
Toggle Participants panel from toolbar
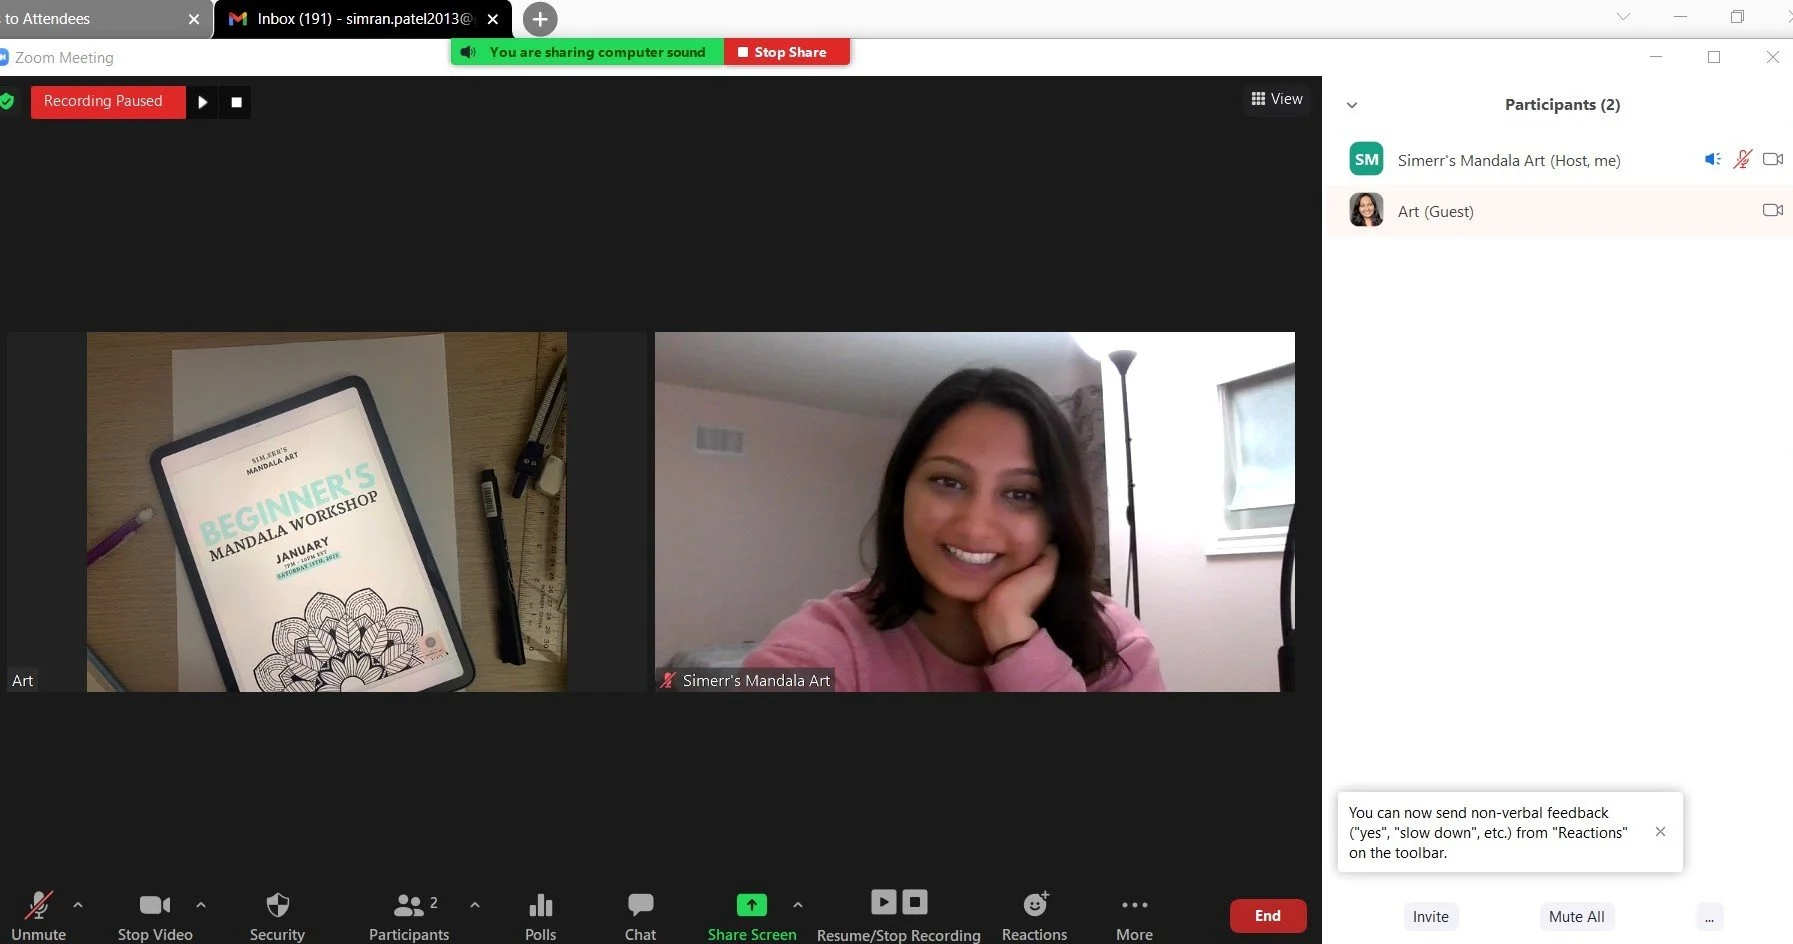tap(409, 916)
